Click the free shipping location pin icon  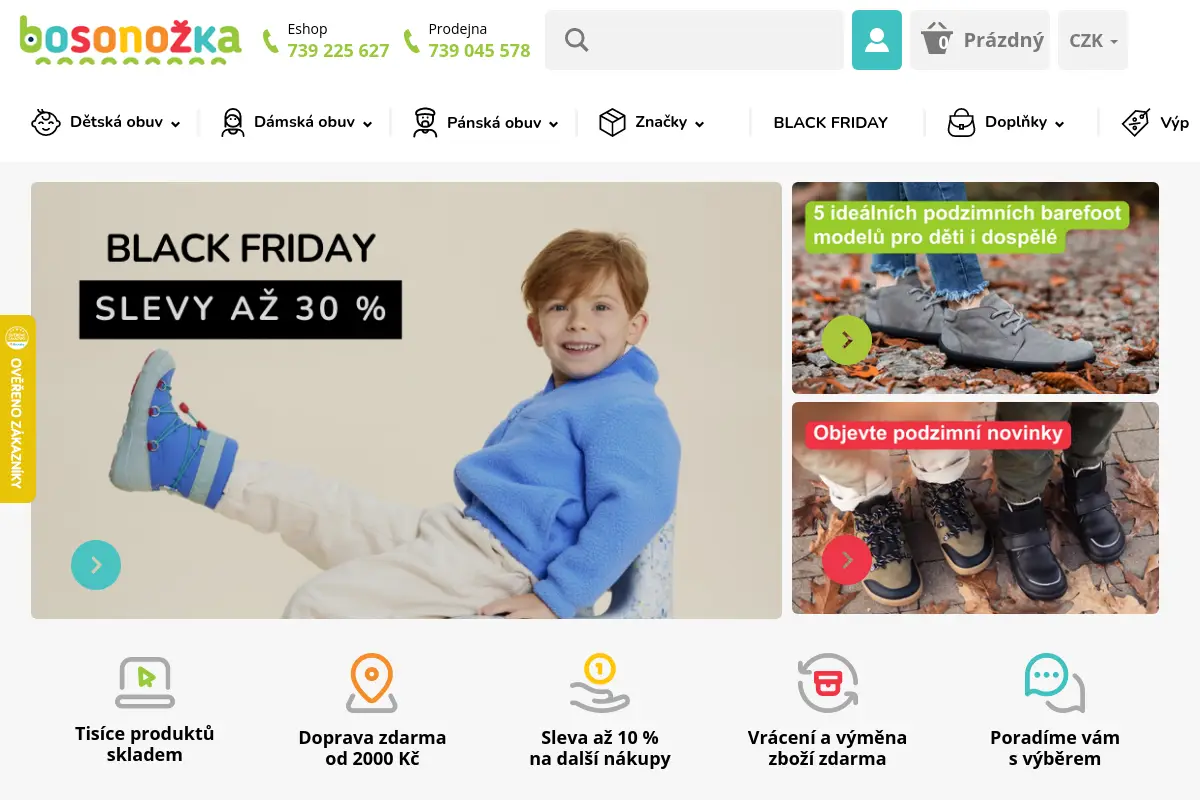tap(371, 683)
